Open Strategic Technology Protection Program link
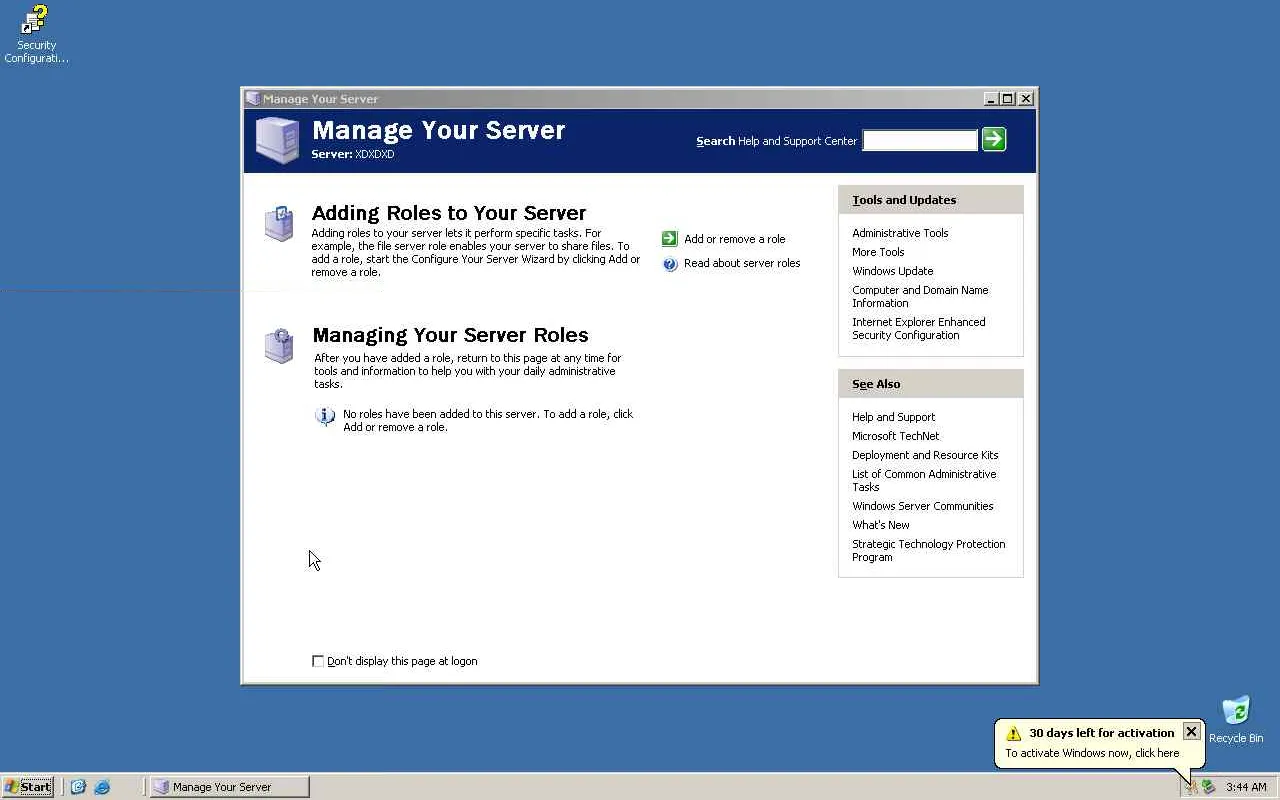1280x800 pixels. (928, 551)
